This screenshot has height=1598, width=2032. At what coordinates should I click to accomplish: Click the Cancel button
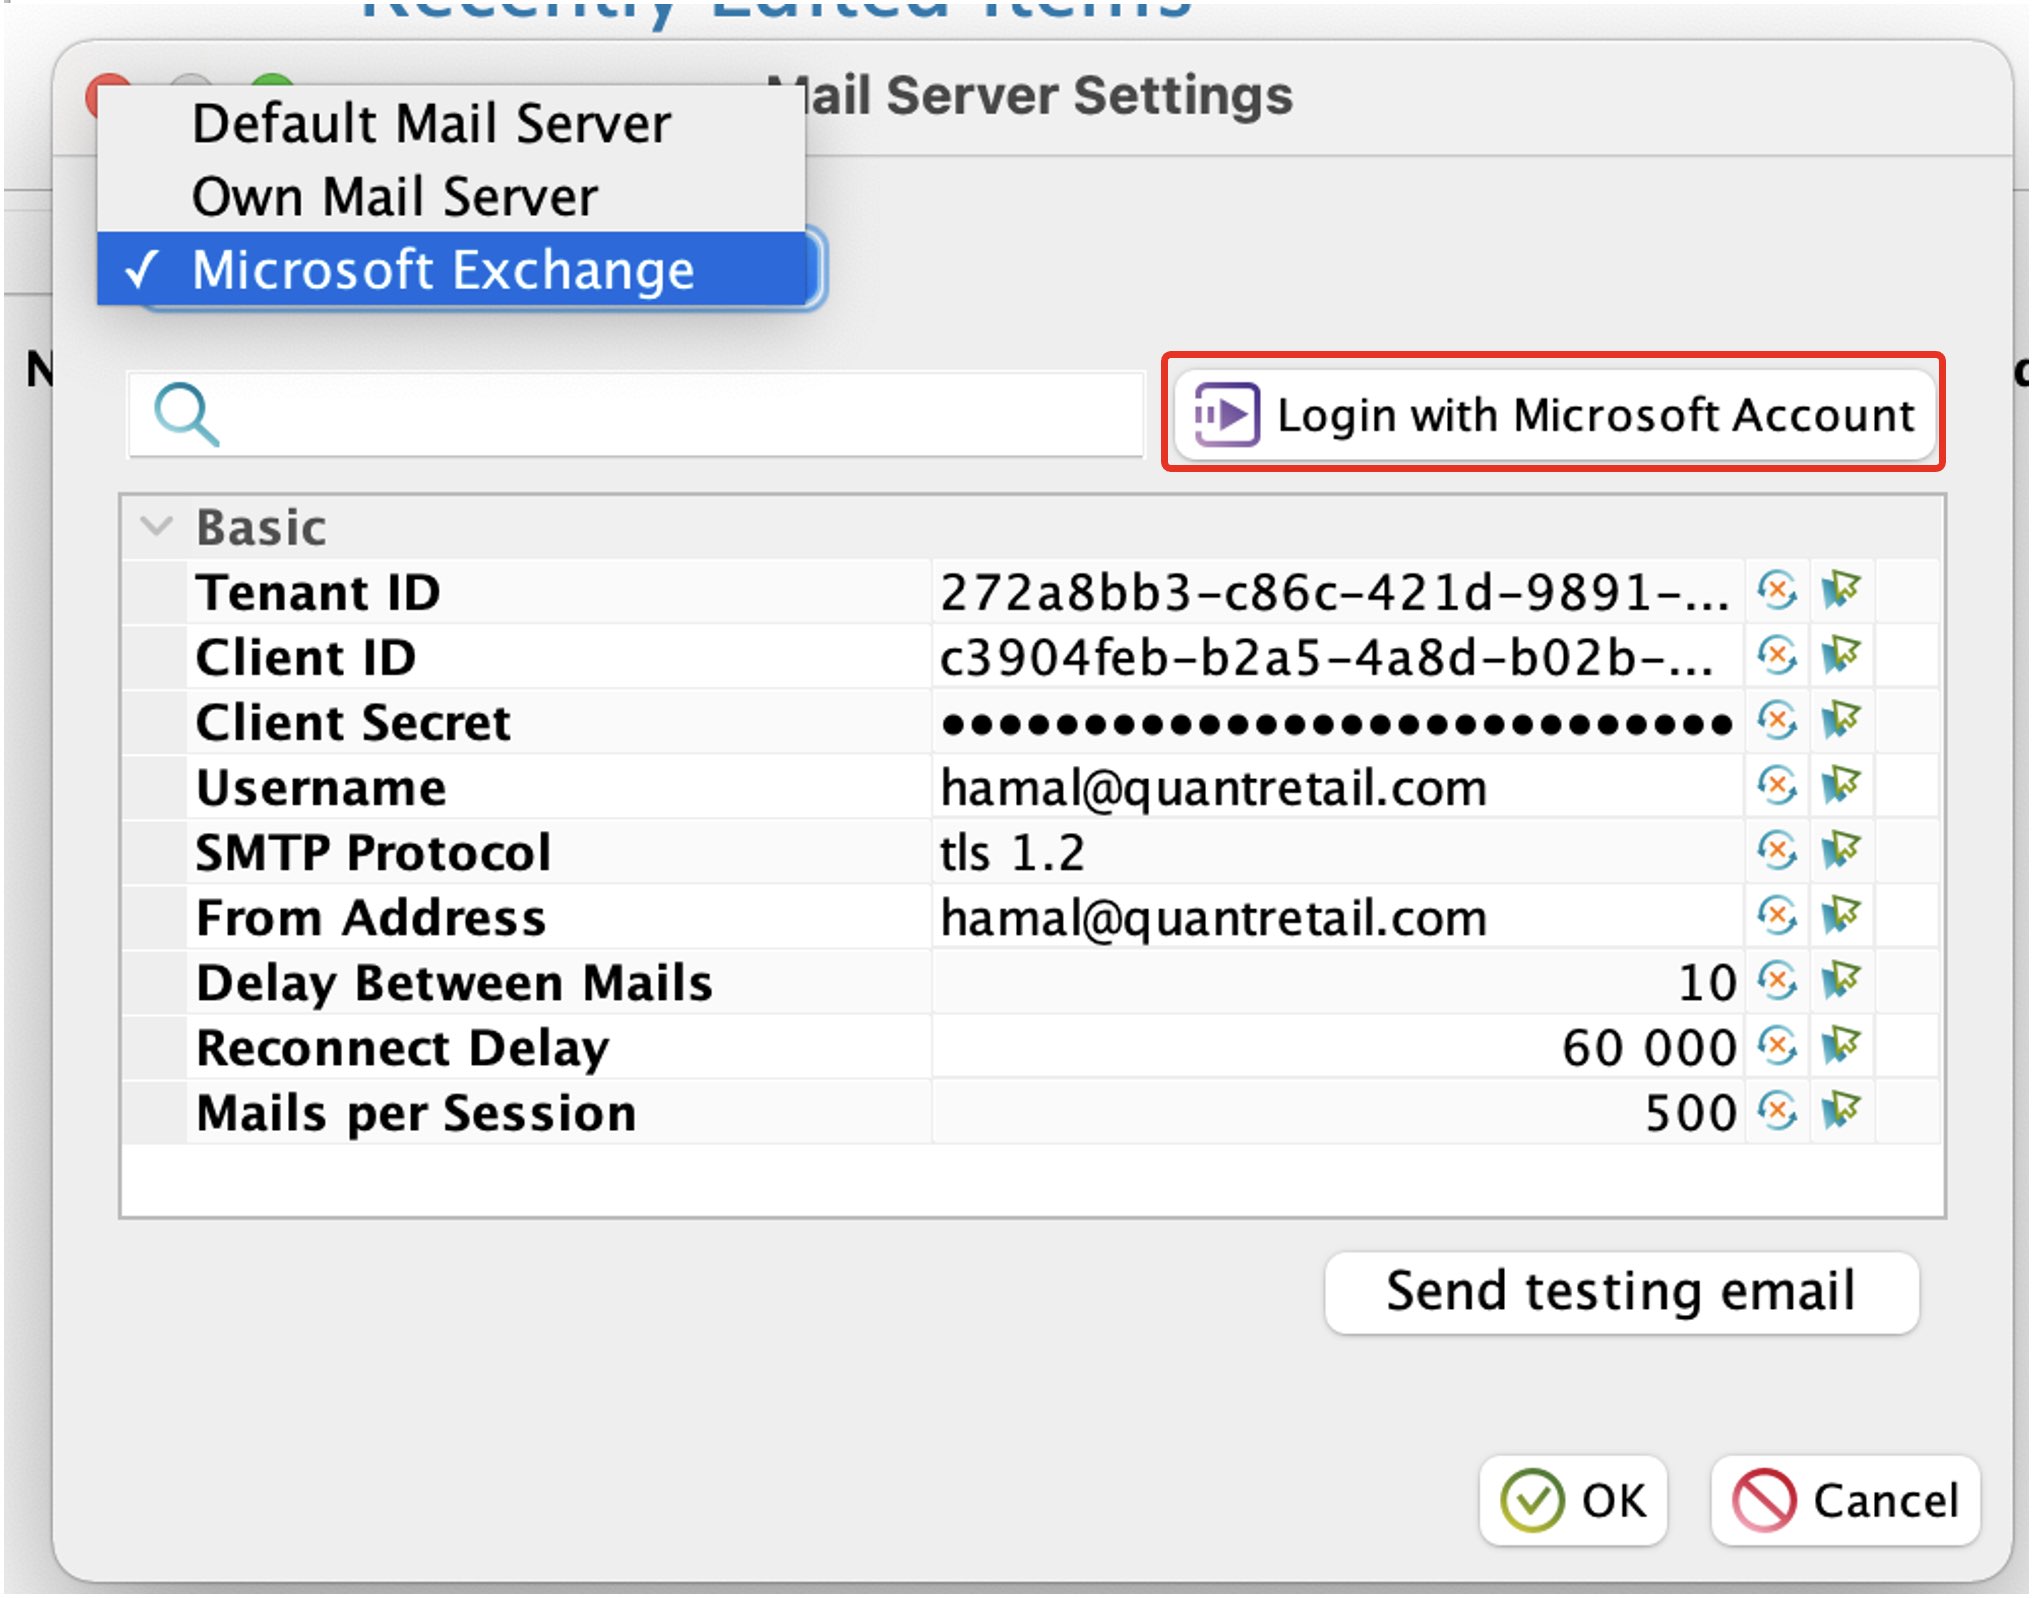pyautogui.click(x=1845, y=1500)
